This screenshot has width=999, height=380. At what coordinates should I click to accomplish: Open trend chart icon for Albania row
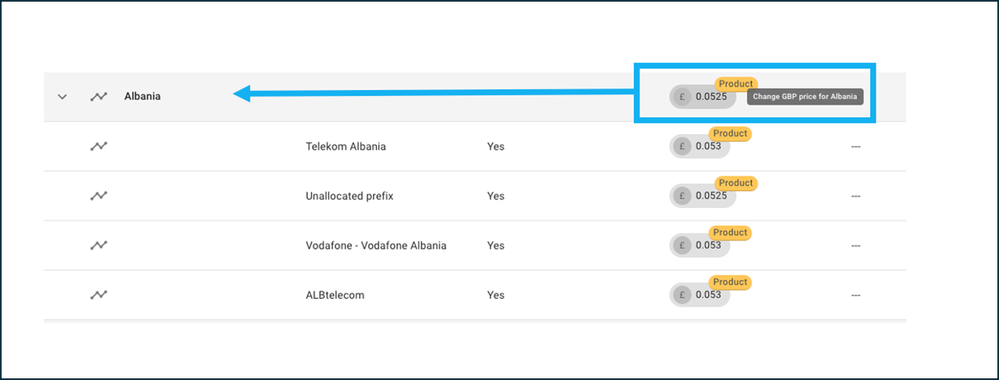[98, 97]
